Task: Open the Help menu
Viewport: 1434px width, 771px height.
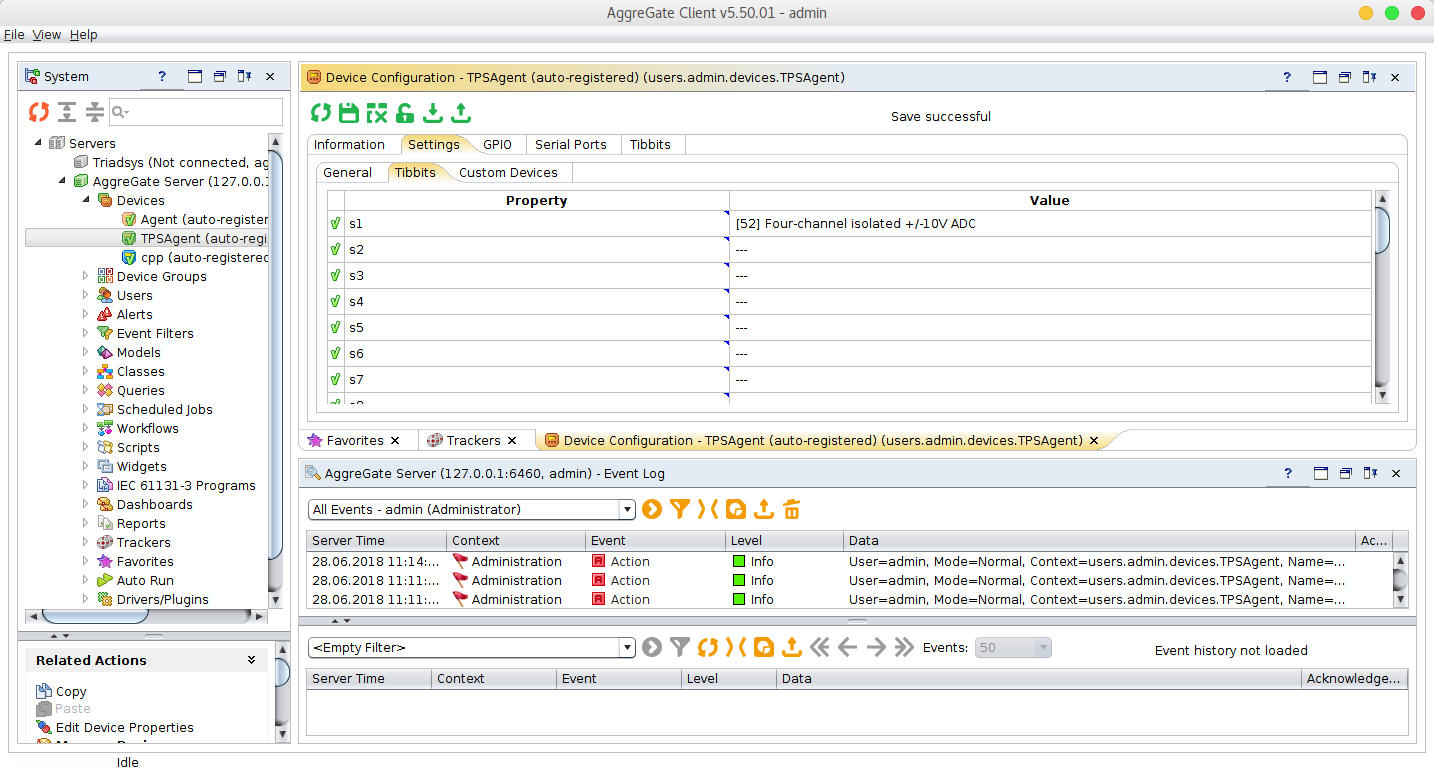Action: click(x=84, y=34)
